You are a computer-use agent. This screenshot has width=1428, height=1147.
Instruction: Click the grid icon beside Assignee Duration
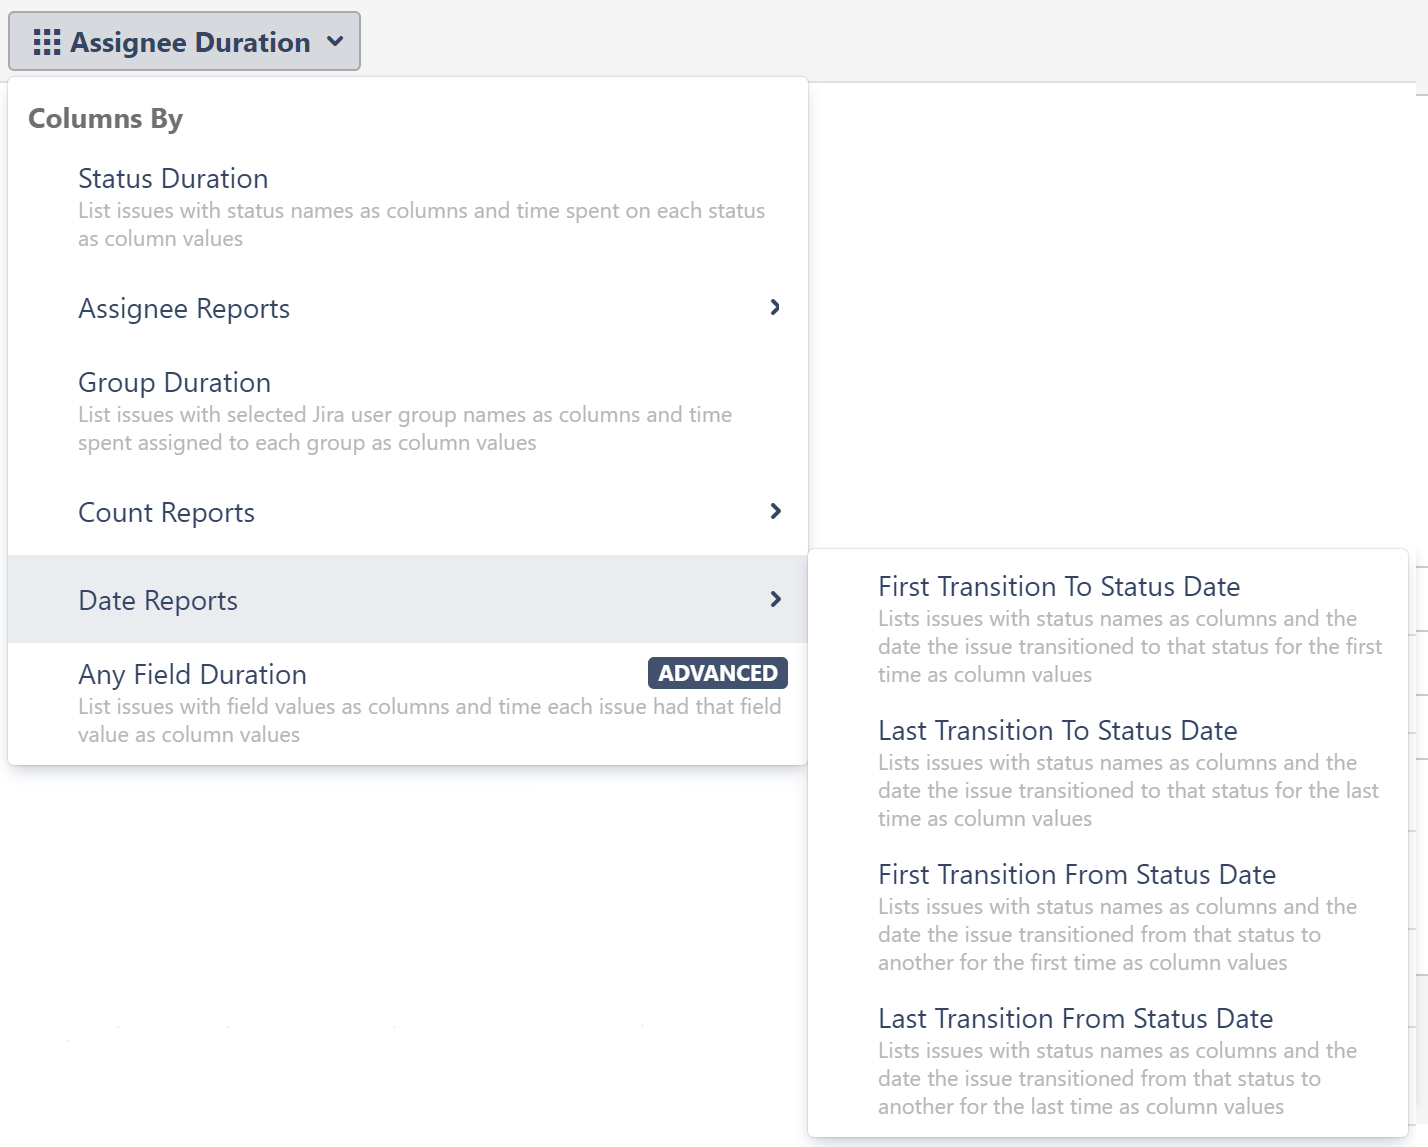tap(47, 42)
